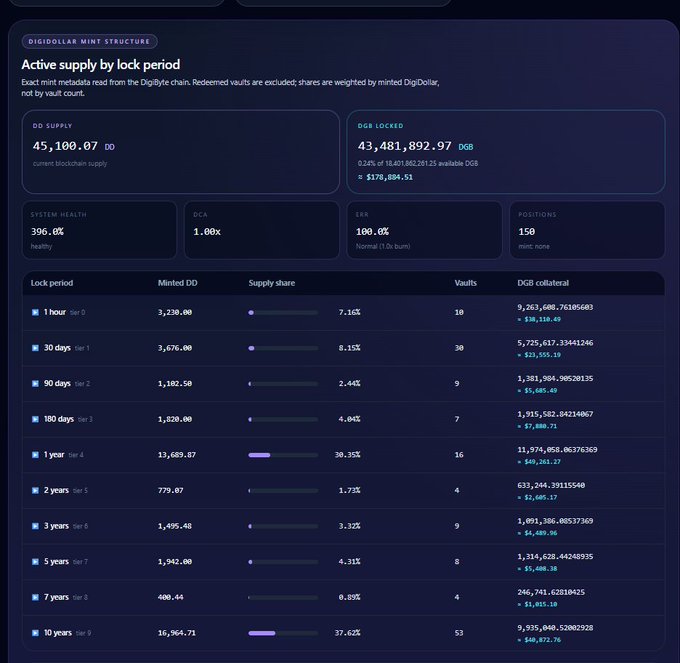Click vault count 30 in 30 days row
The width and height of the screenshot is (680, 663).
coord(459,348)
